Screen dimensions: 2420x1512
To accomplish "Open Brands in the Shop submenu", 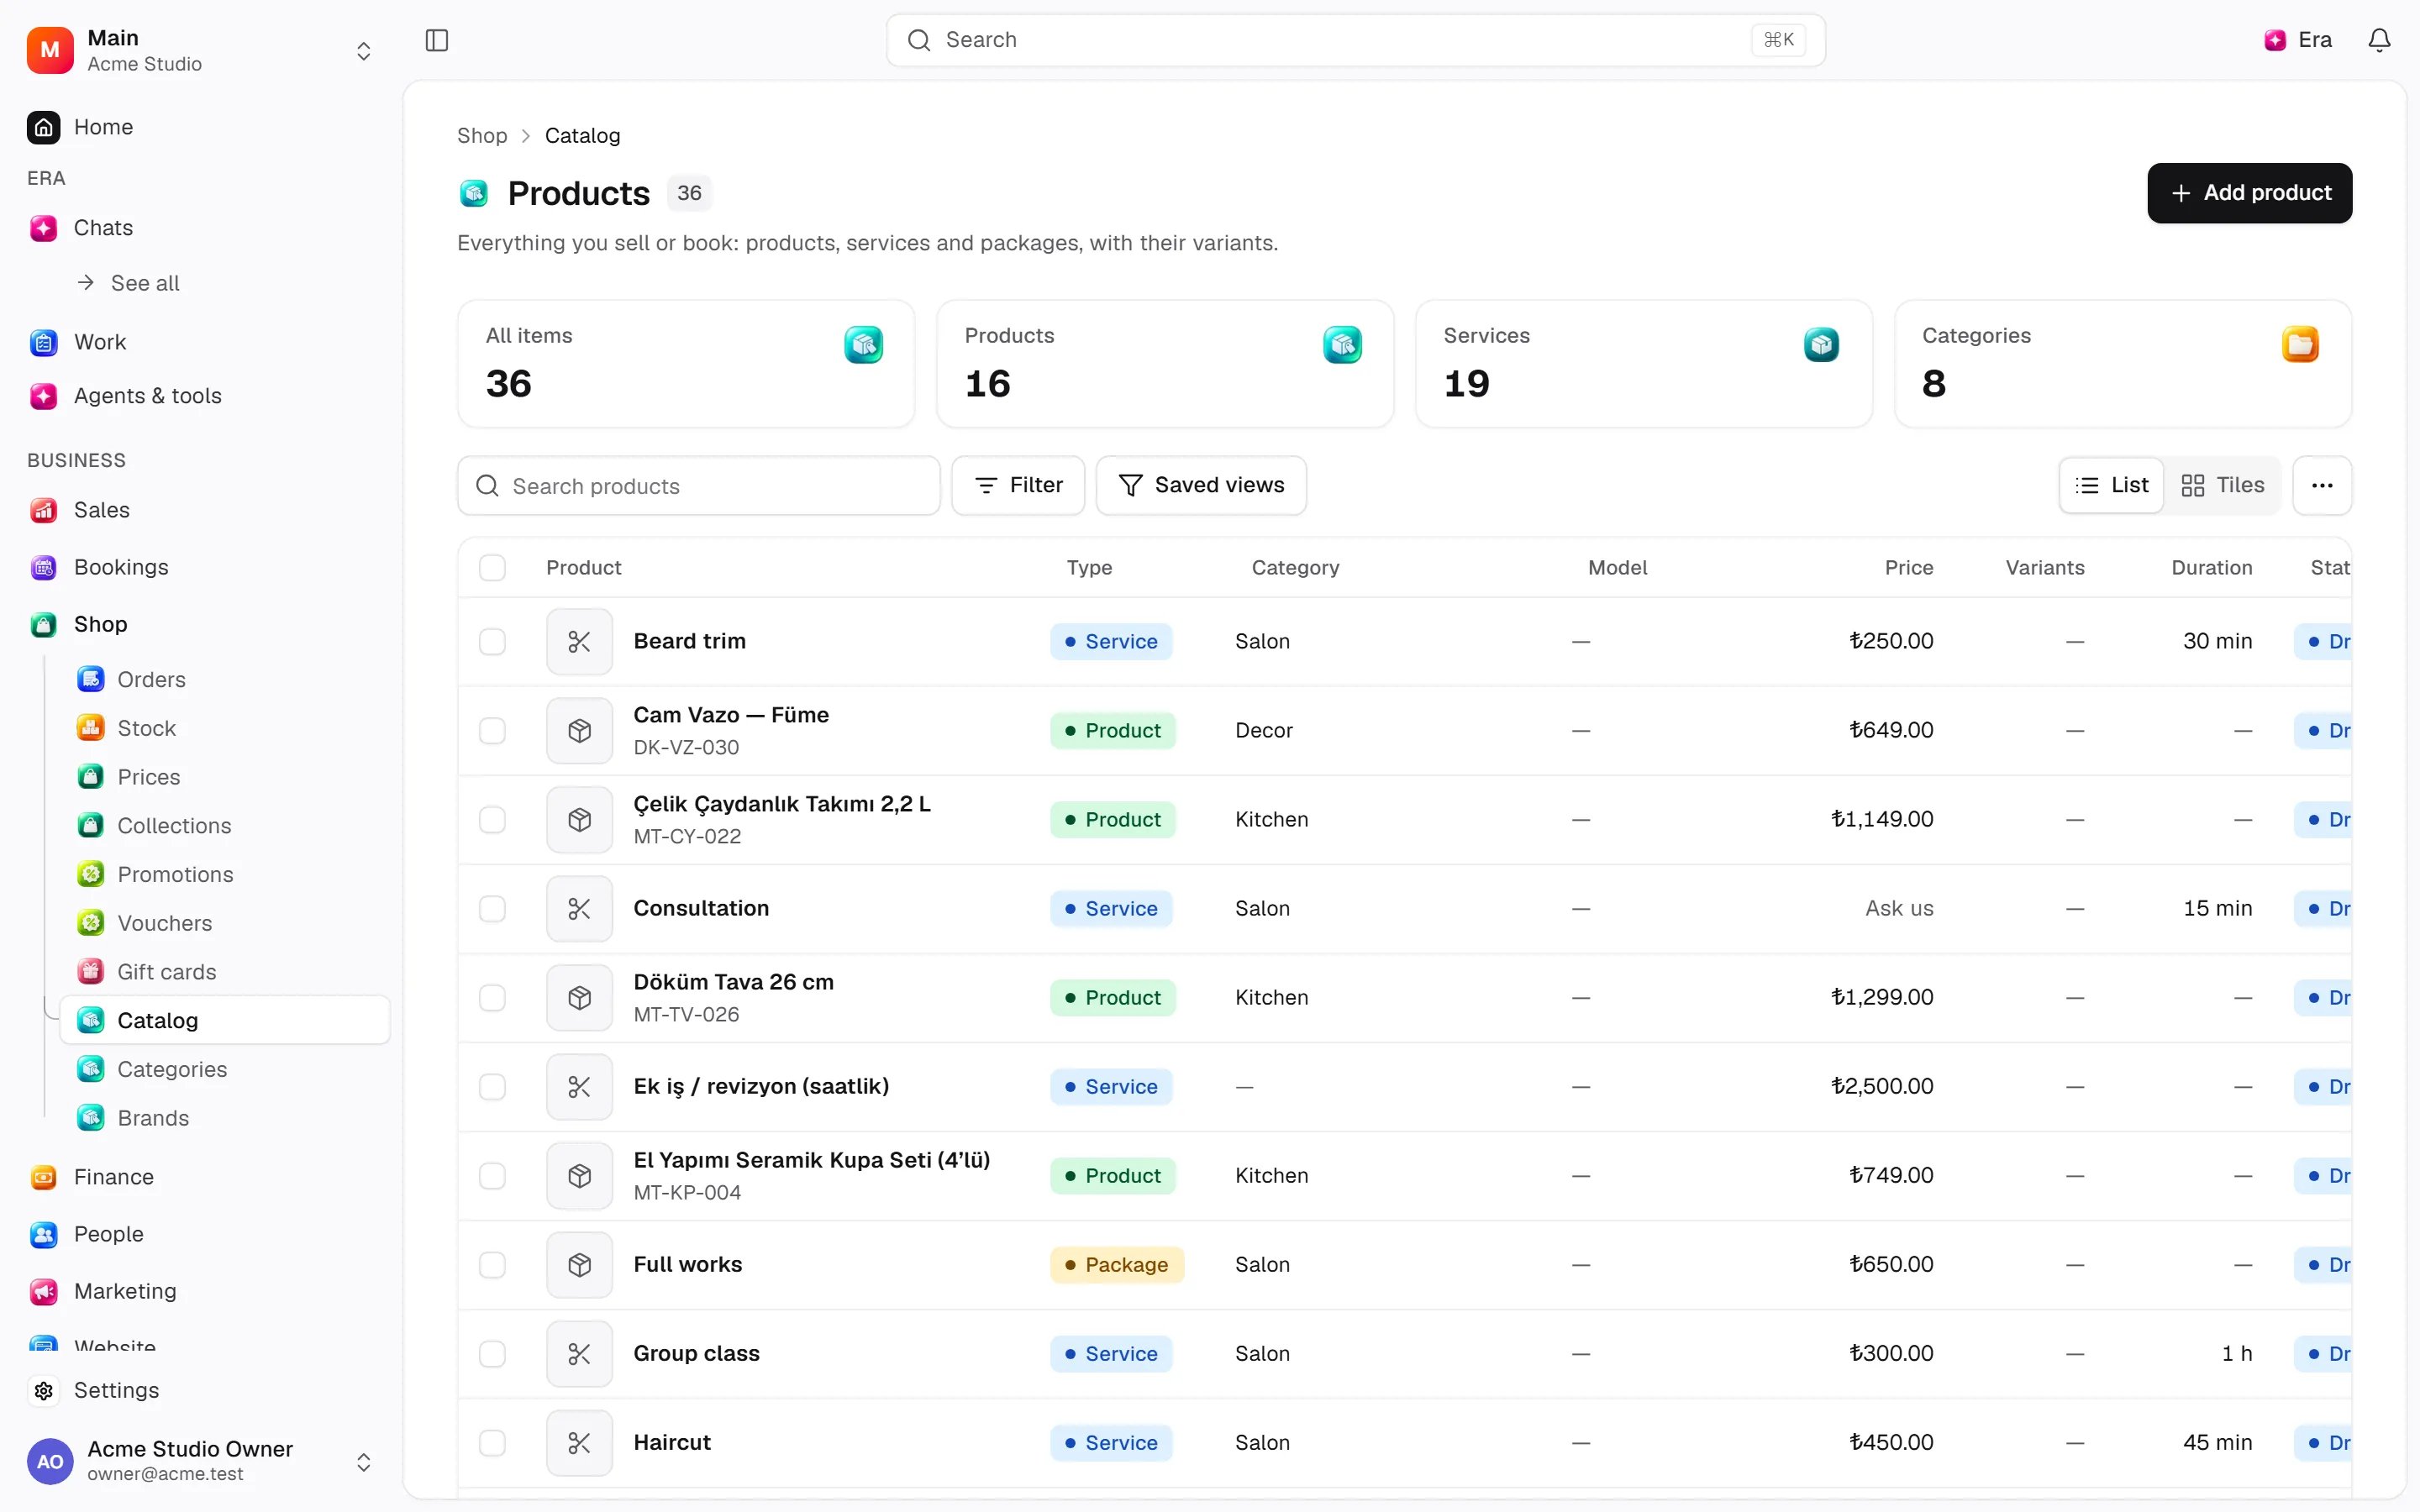I will [225, 1118].
